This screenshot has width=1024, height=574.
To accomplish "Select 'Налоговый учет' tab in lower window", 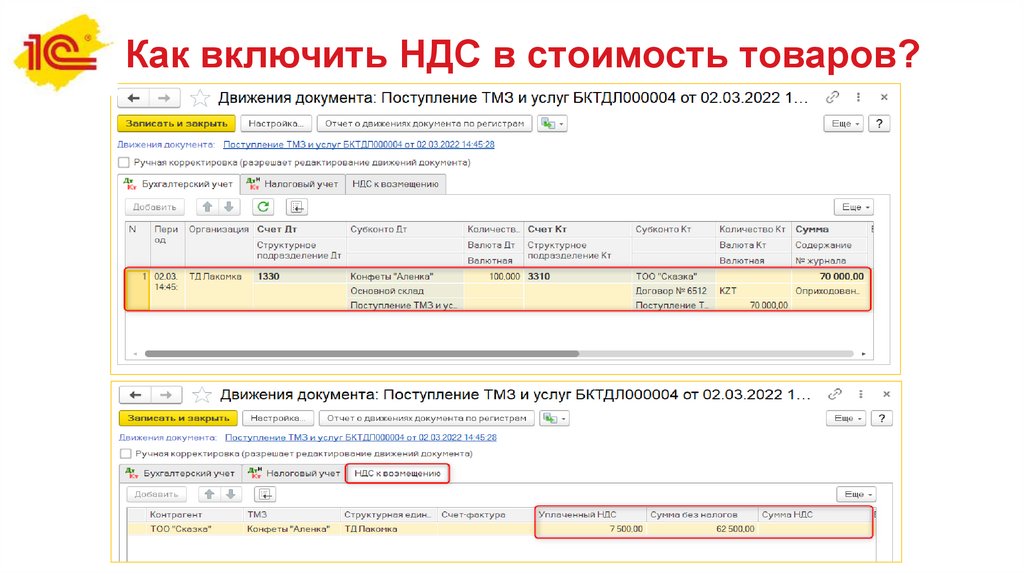I will pos(294,473).
